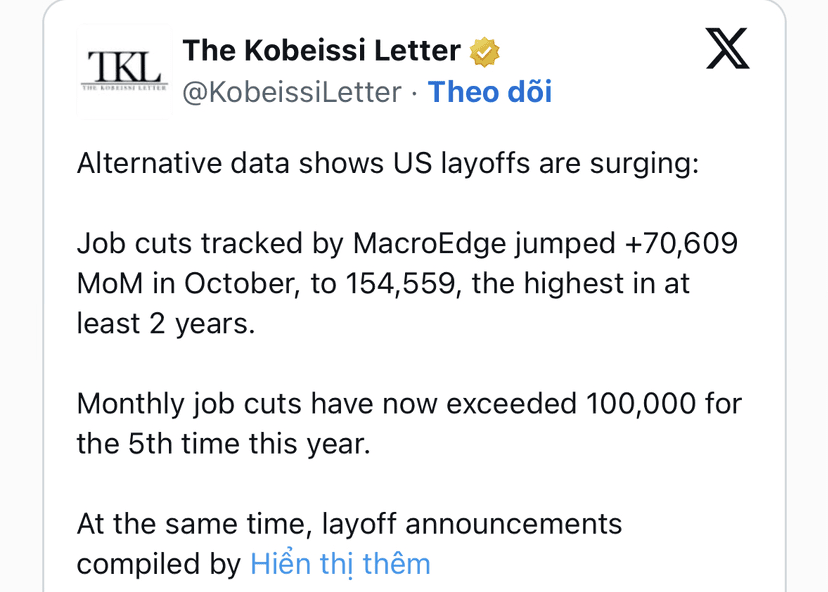Click 'the 5th time this year.' line

(x=223, y=444)
